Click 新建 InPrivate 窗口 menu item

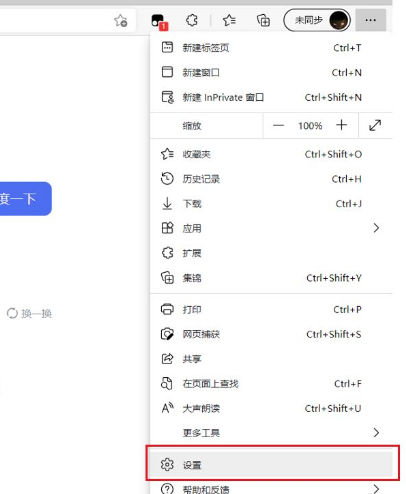pyautogui.click(x=271, y=97)
